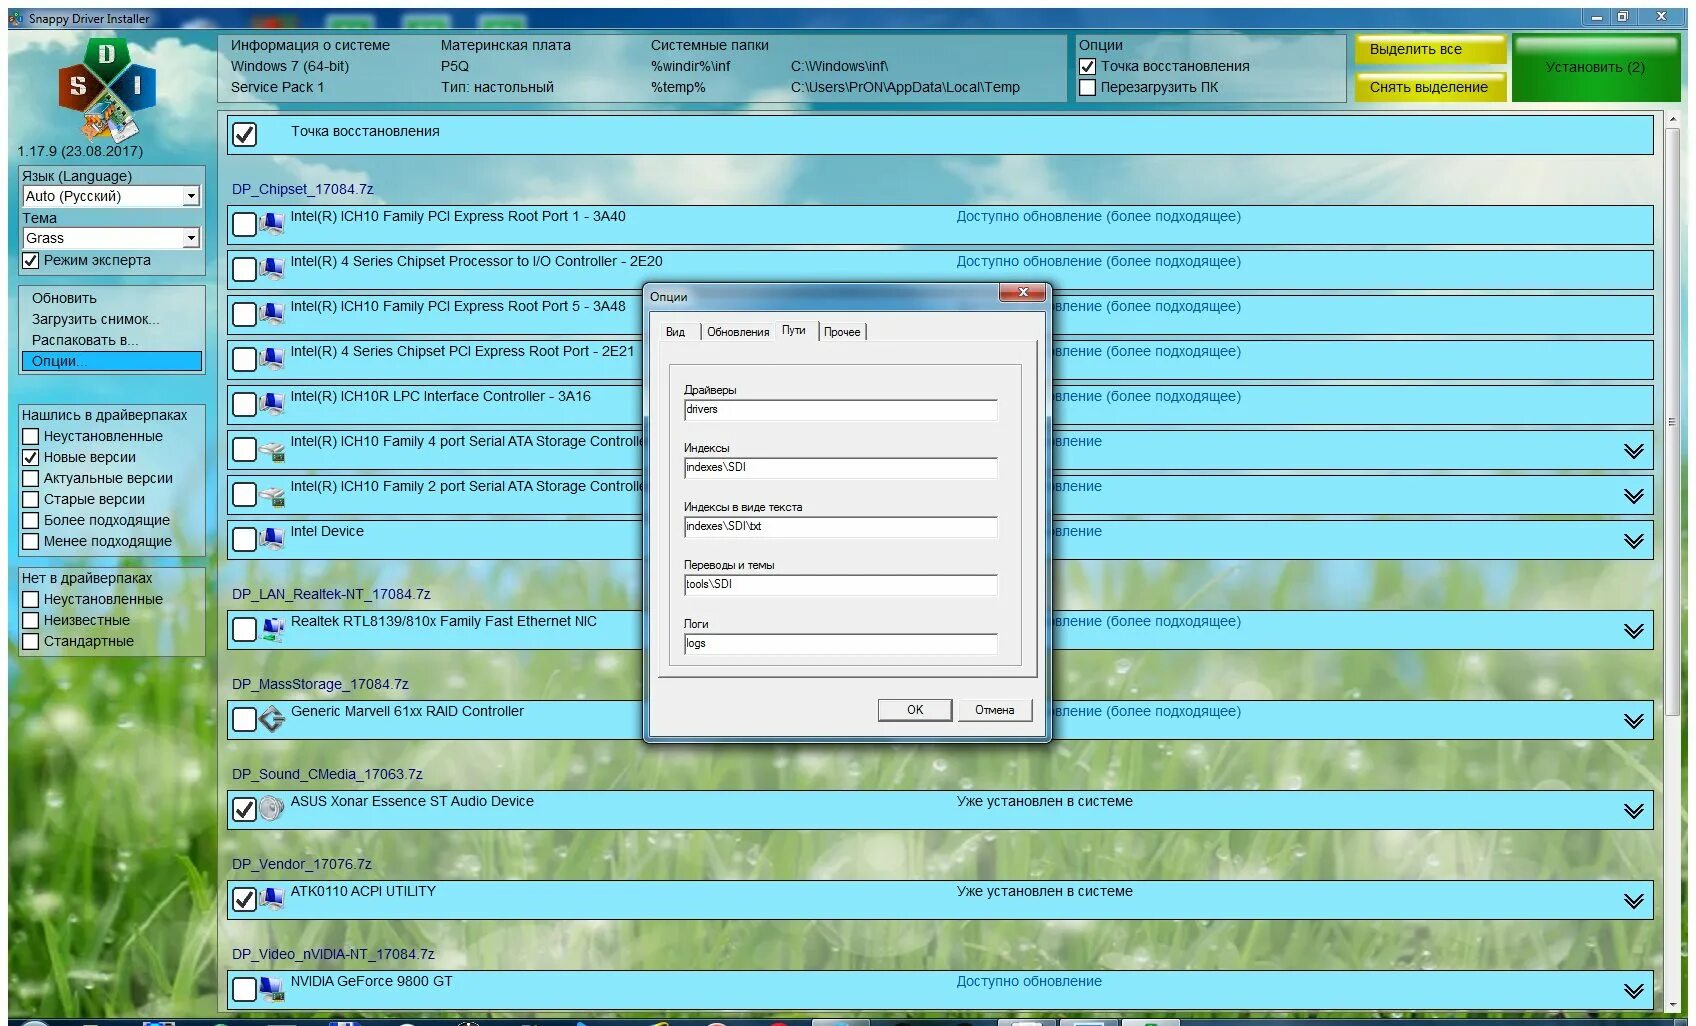The image size is (1696, 1026).
Task: Click the device icon beside Intel ICH10R LPC Interface Controller
Action: point(269,404)
